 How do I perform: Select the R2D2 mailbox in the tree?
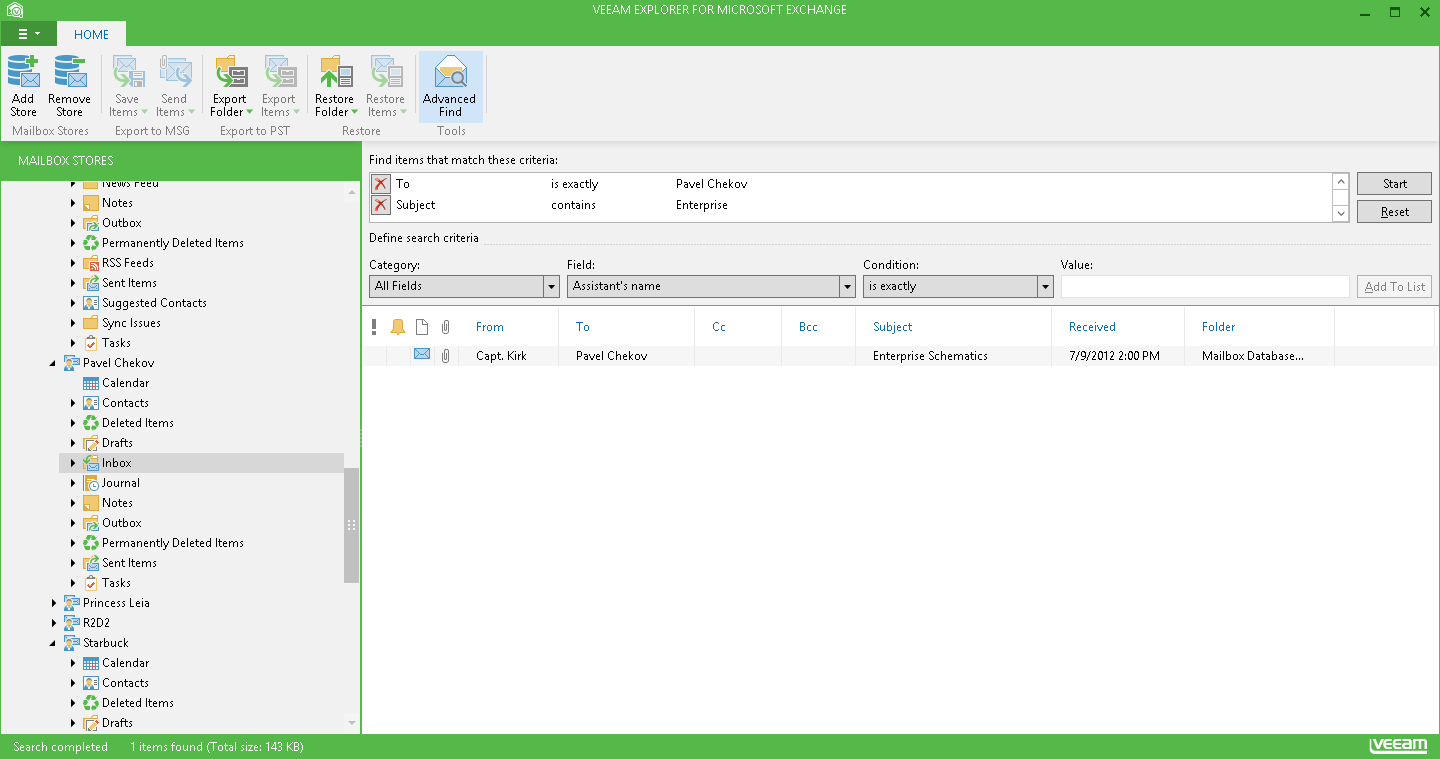(x=95, y=623)
